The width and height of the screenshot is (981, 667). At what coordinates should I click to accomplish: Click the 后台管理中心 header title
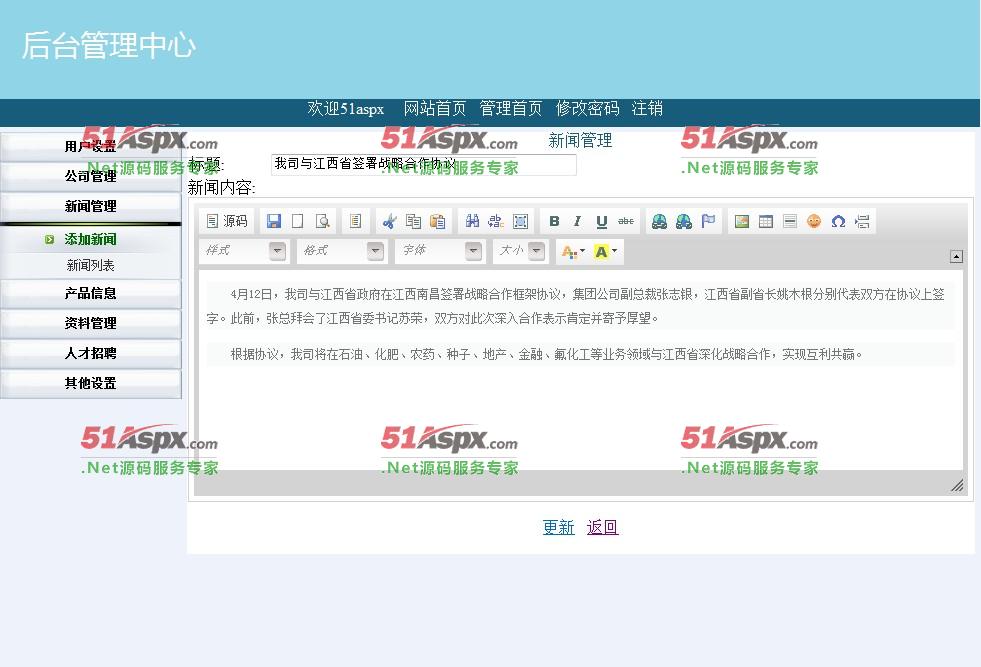click(109, 46)
